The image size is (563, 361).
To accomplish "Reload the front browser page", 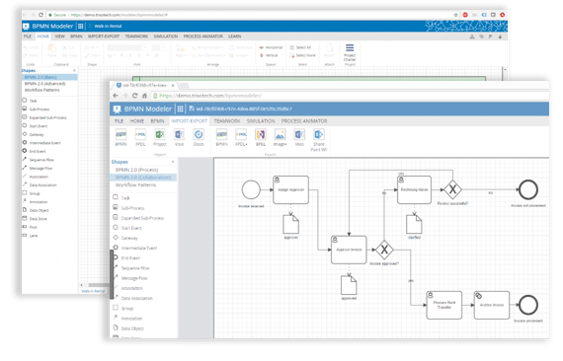I will click(x=135, y=96).
